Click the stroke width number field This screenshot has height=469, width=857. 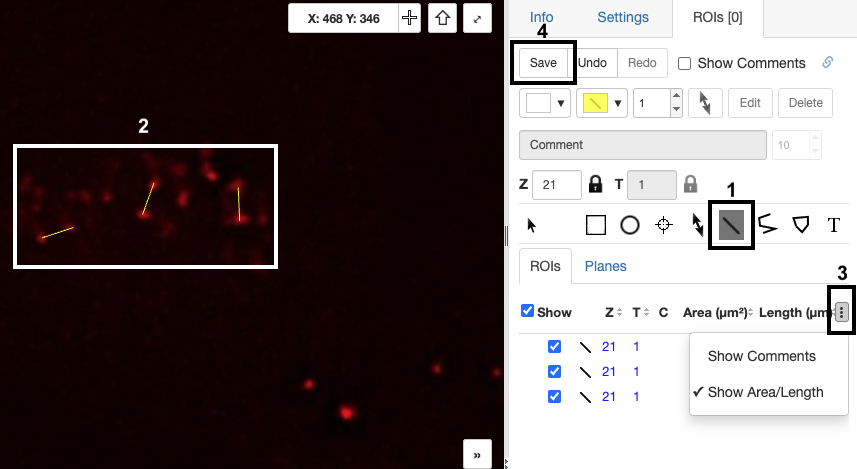pos(651,103)
